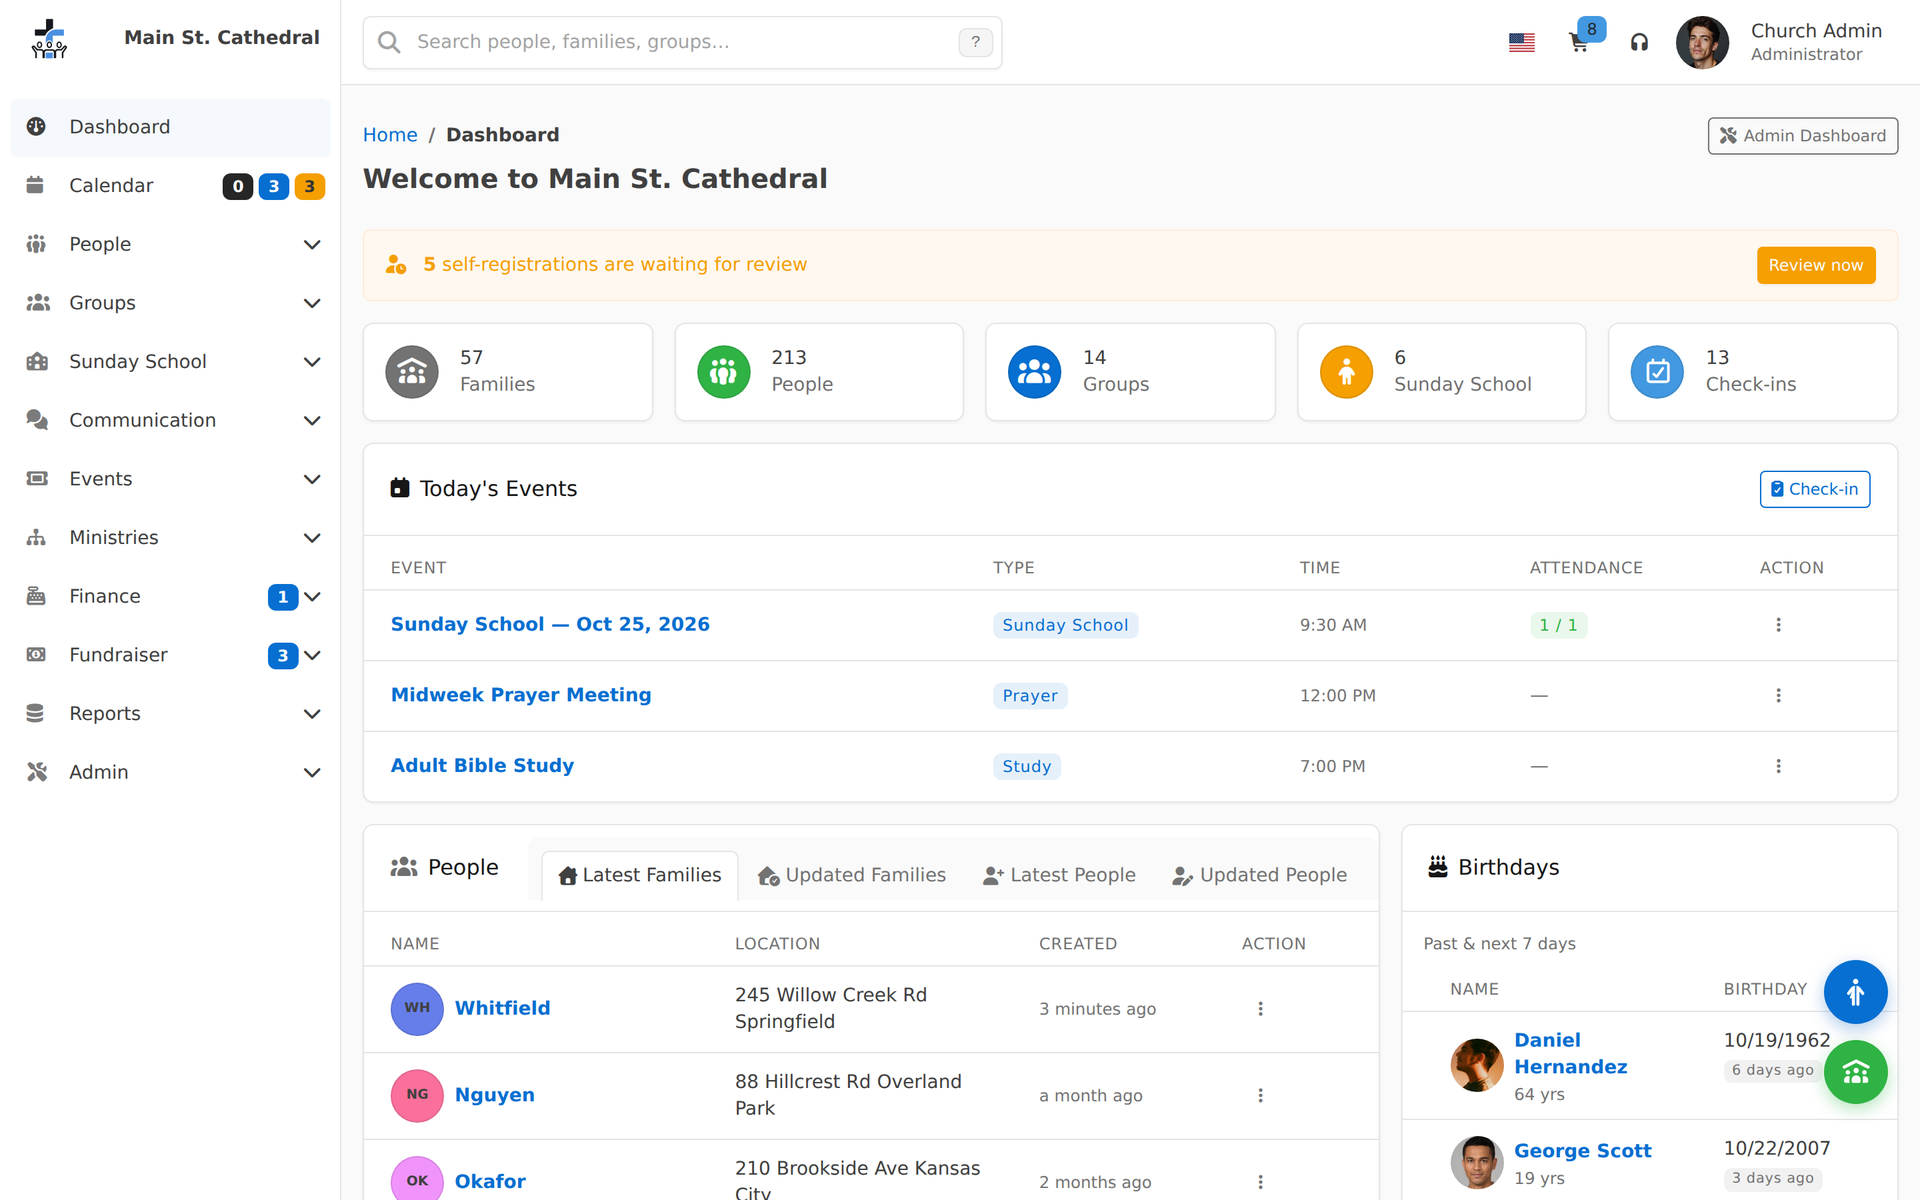
Task: Open action menu for Adult Bible Study
Action: click(x=1778, y=766)
